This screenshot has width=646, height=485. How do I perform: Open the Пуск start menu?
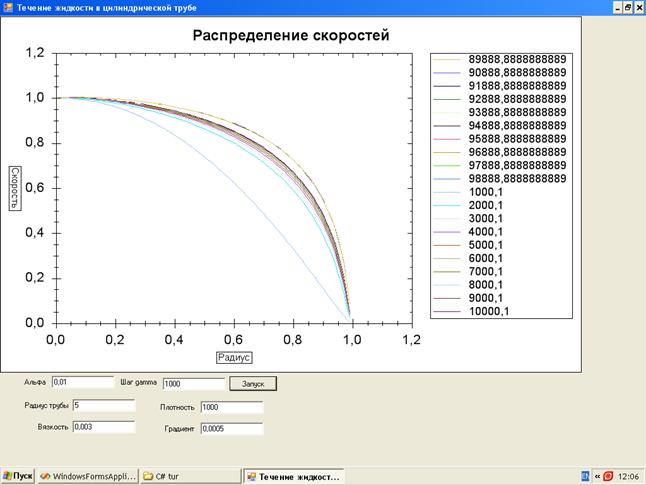(x=18, y=476)
